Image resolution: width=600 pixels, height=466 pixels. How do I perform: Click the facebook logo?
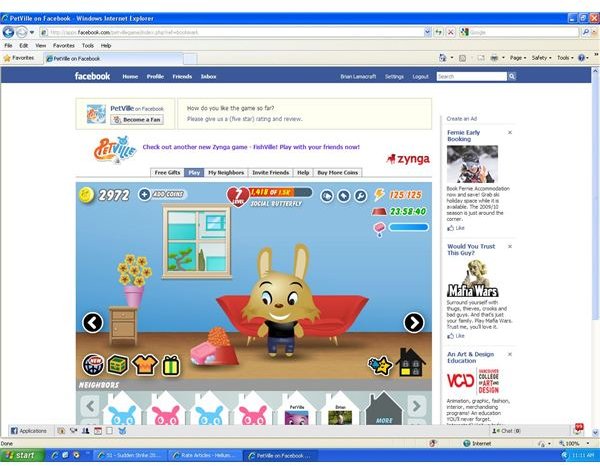pos(92,76)
